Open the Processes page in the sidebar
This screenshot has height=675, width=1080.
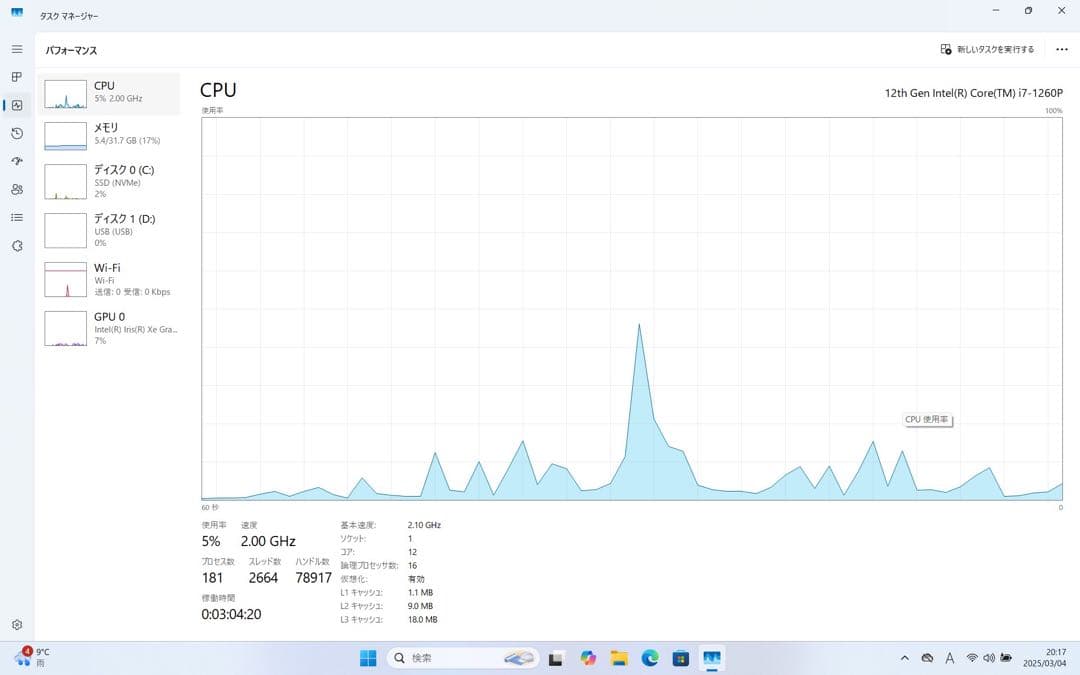click(16, 77)
